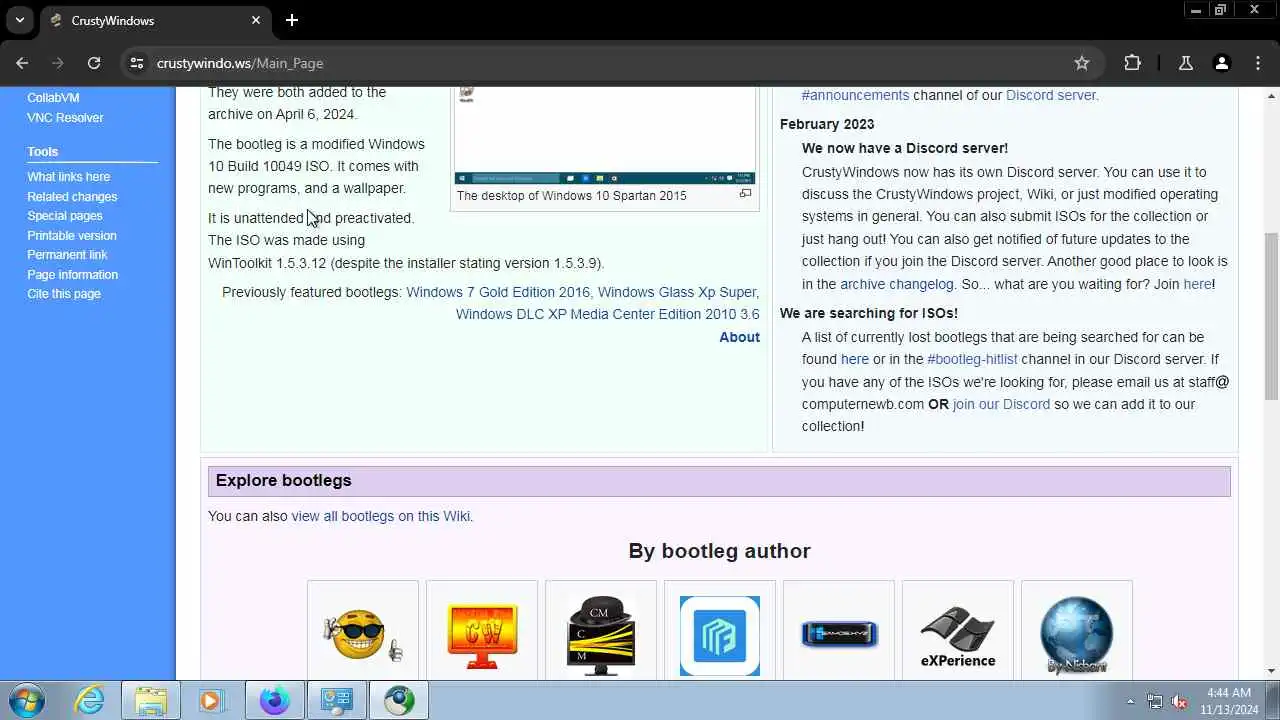Open Related changes in Tools

pyautogui.click(x=72, y=197)
